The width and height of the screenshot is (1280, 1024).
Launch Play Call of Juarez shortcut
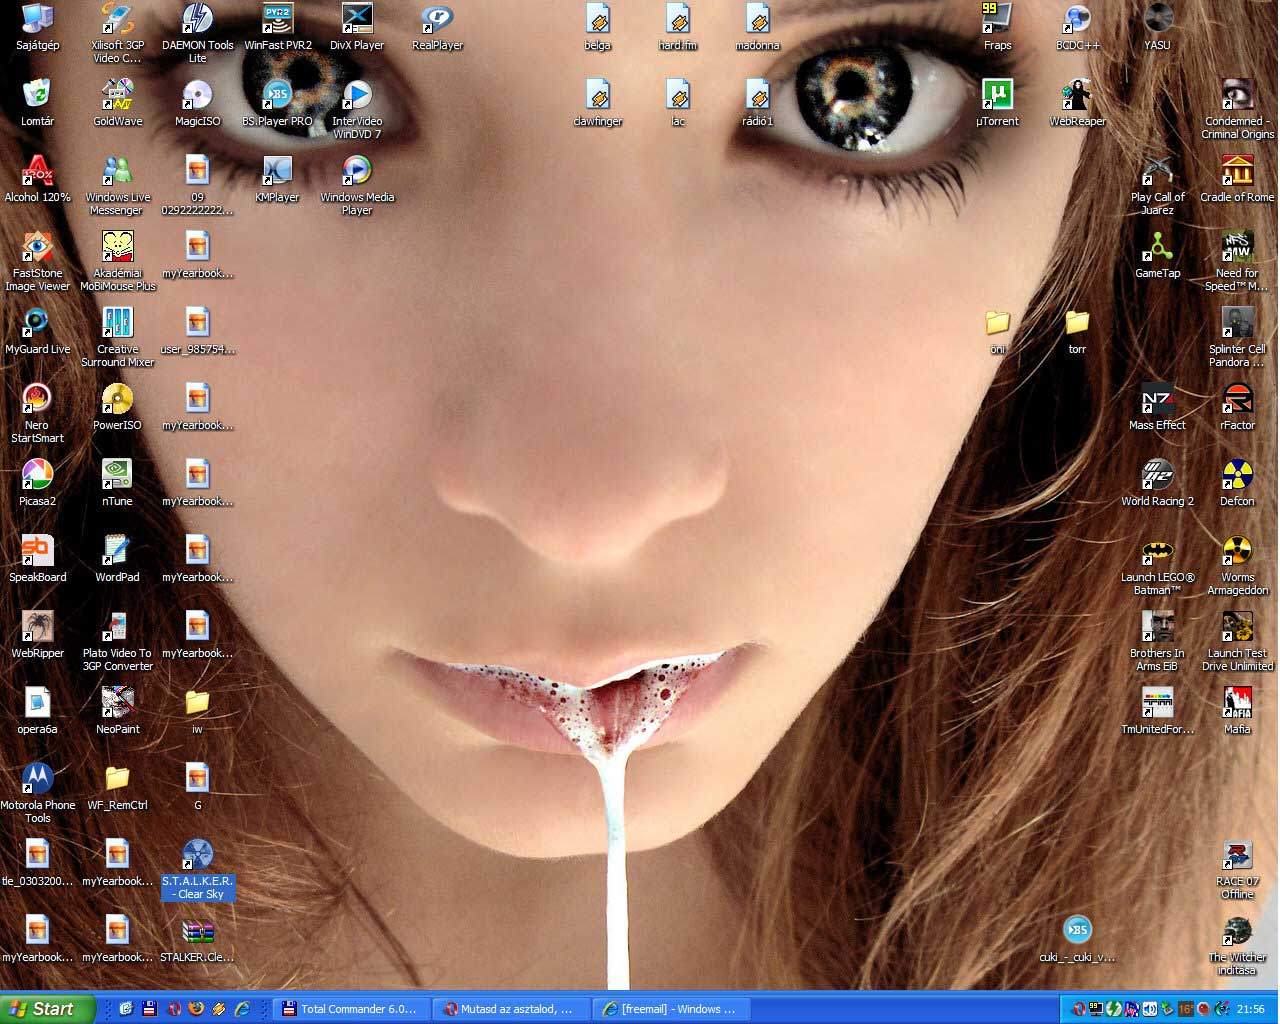point(1158,185)
